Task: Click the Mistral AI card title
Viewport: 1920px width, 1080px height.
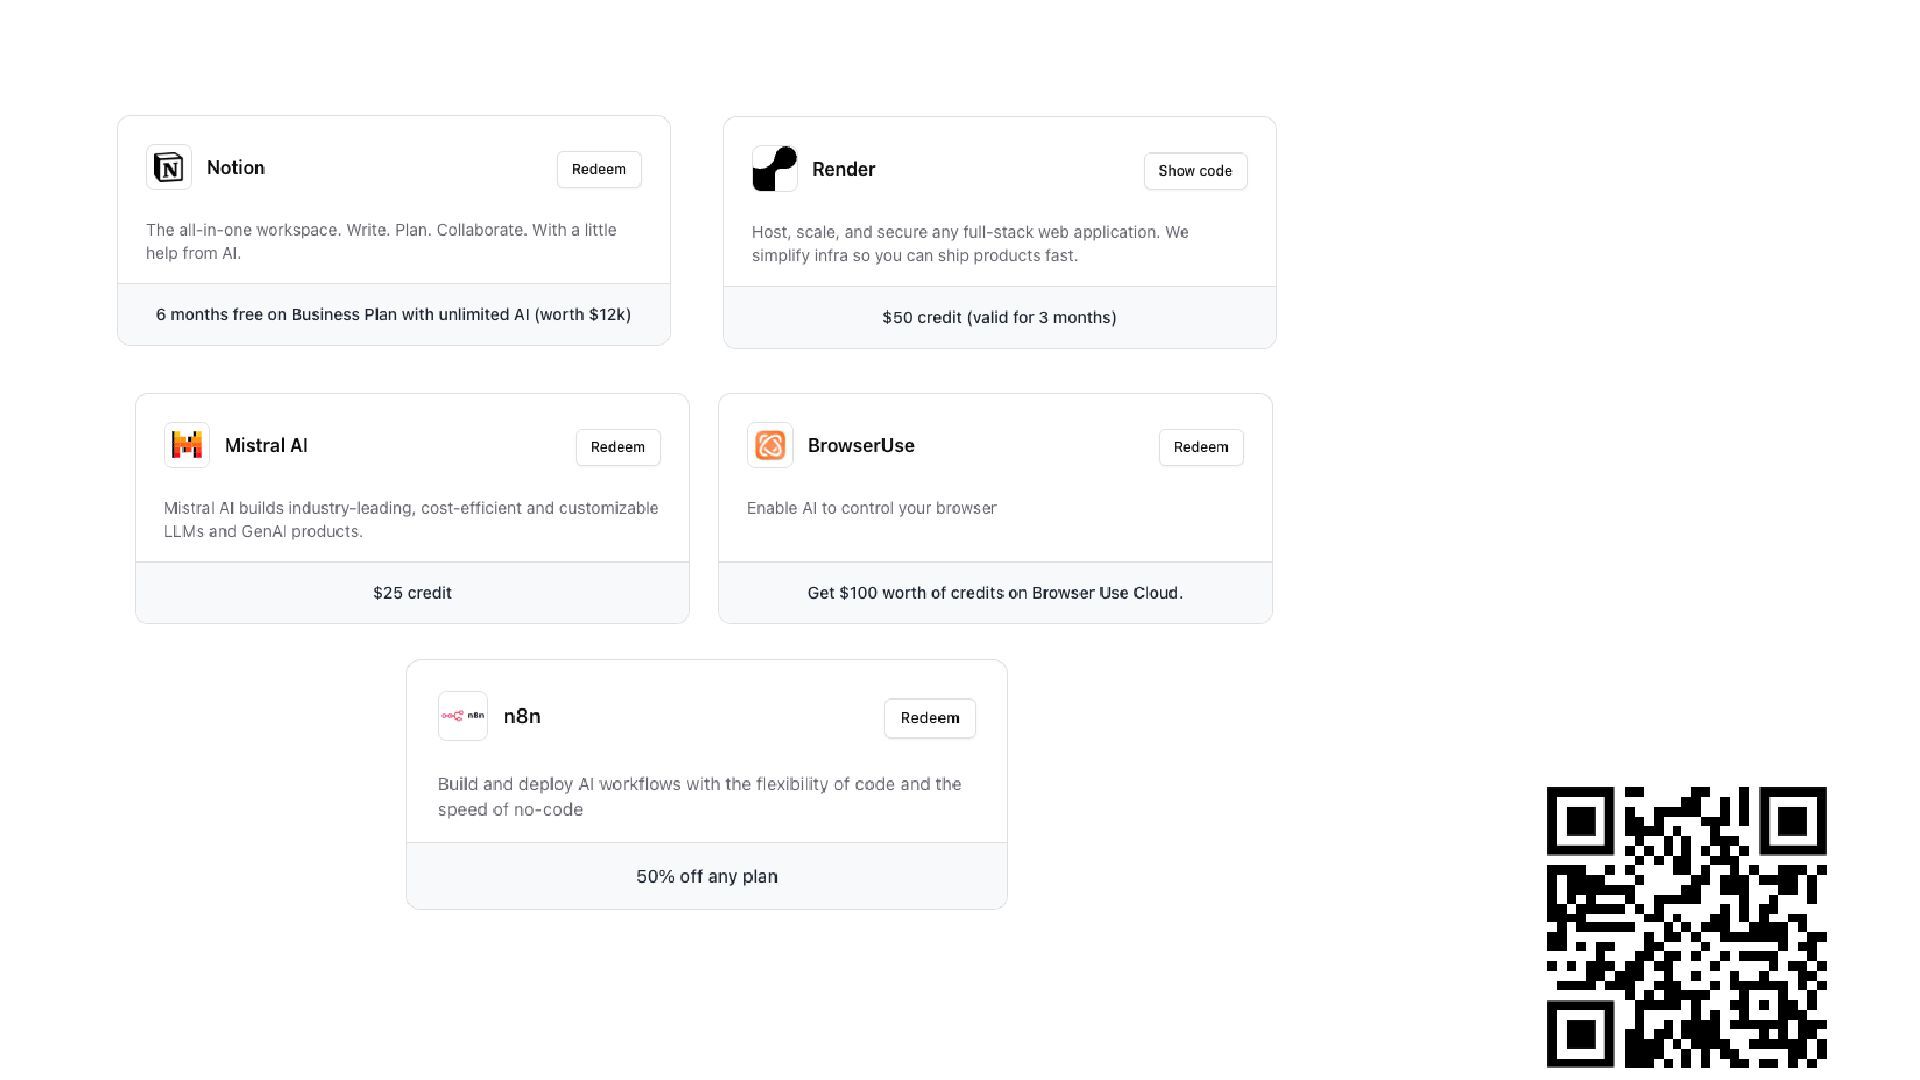Action: tap(266, 446)
